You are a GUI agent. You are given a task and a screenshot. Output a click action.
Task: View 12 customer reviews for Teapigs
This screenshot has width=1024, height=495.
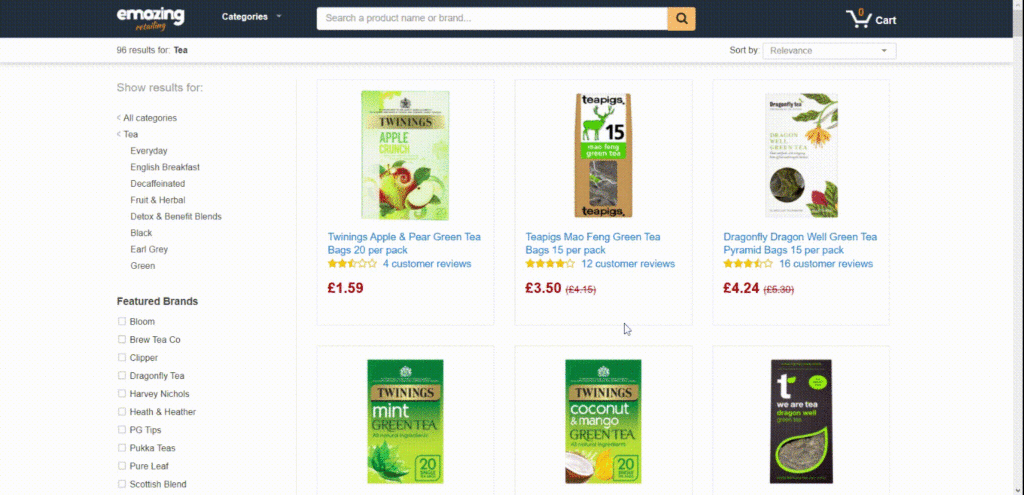click(628, 264)
